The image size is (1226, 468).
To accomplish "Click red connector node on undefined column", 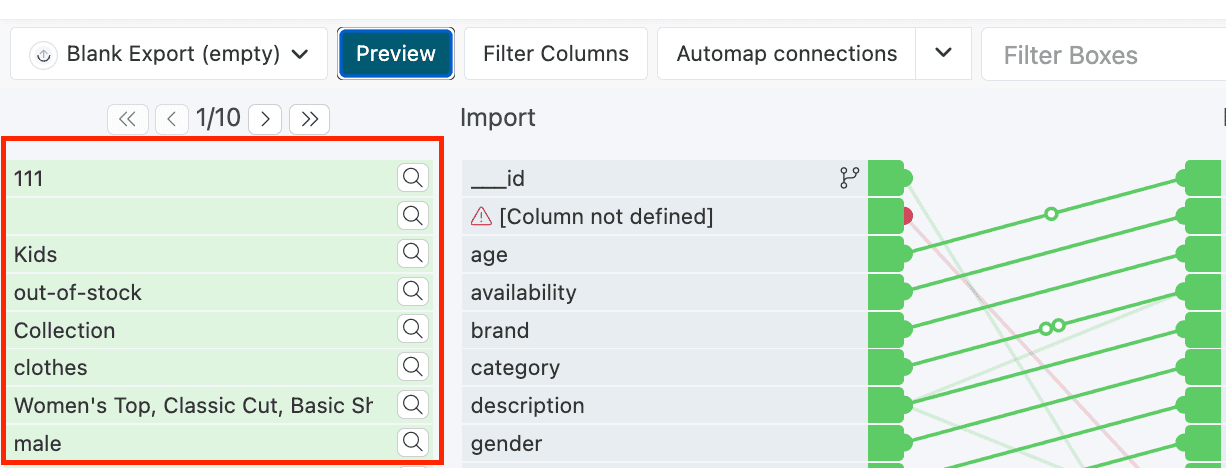I will pos(908,216).
